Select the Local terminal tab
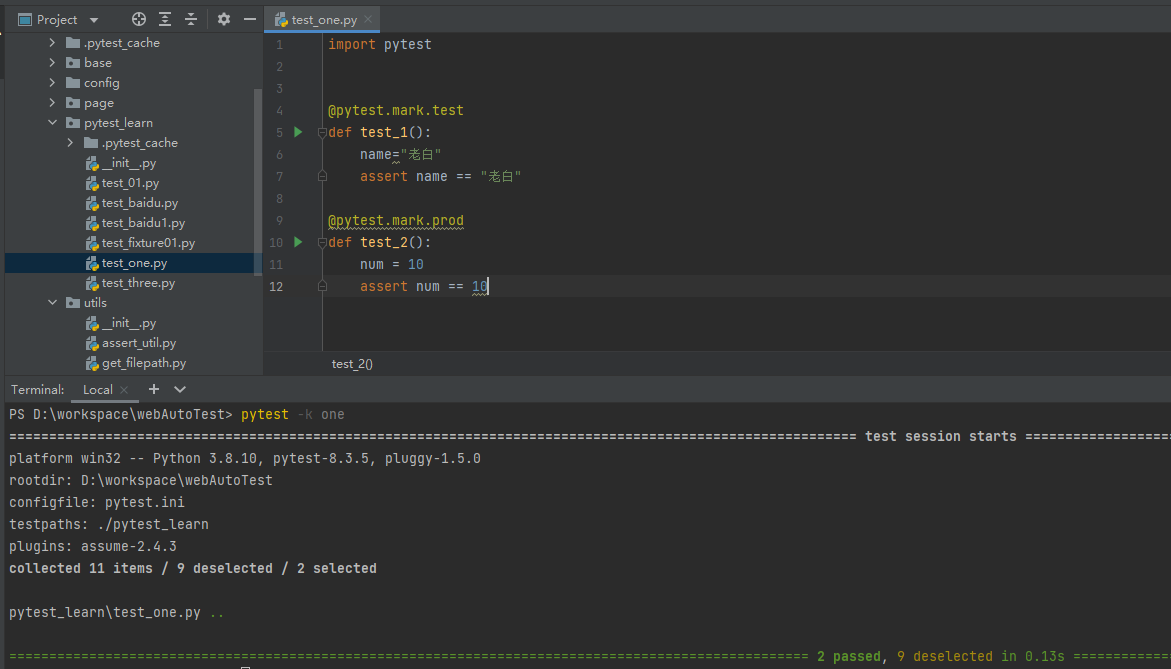The image size is (1171, 669). click(97, 389)
